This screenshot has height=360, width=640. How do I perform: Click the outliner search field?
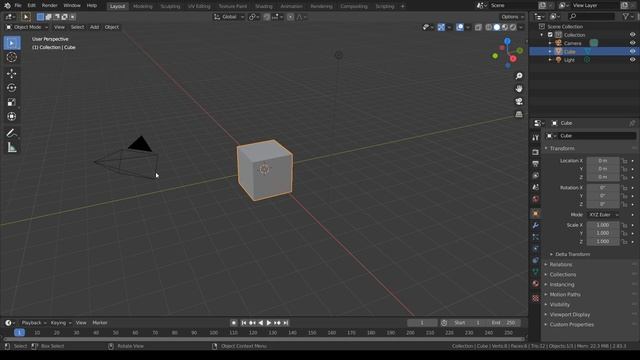point(591,16)
